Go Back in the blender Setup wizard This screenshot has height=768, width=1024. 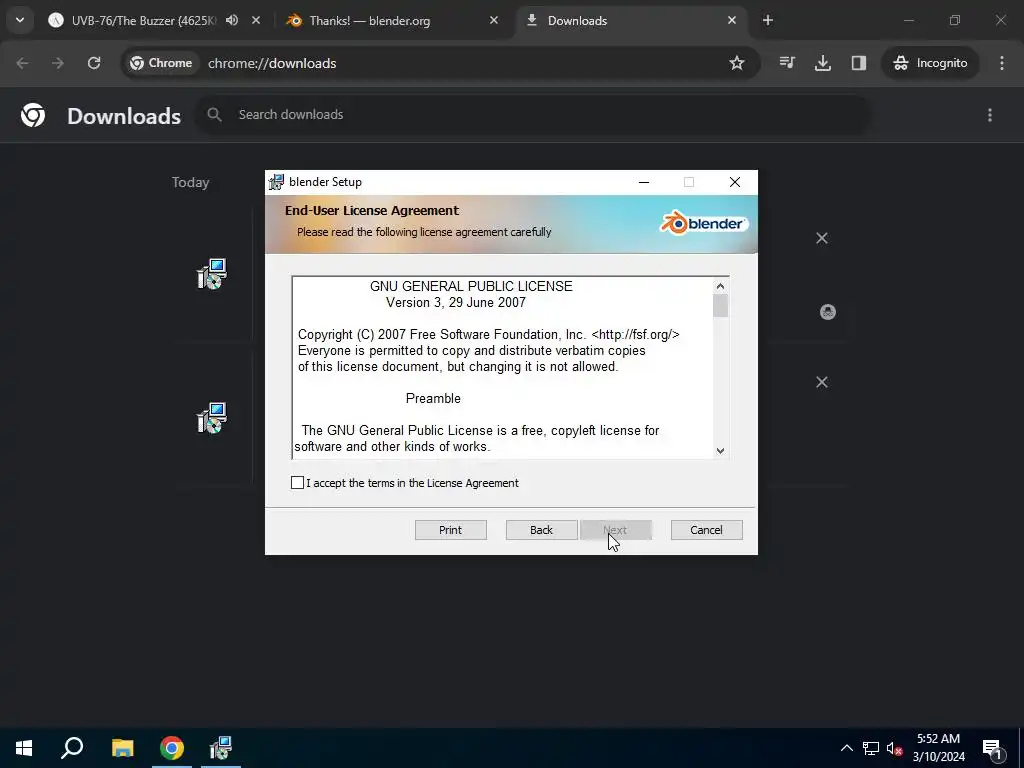click(541, 530)
